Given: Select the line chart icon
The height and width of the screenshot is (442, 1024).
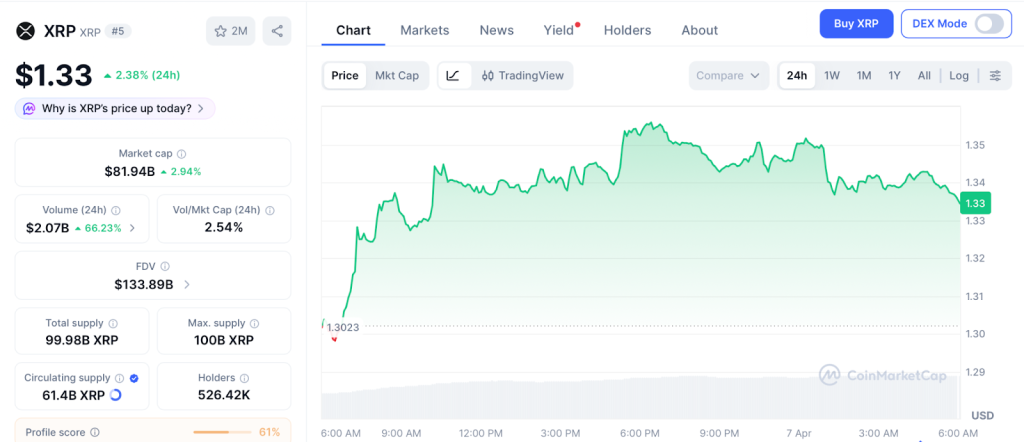Looking at the screenshot, I should pyautogui.click(x=453, y=76).
